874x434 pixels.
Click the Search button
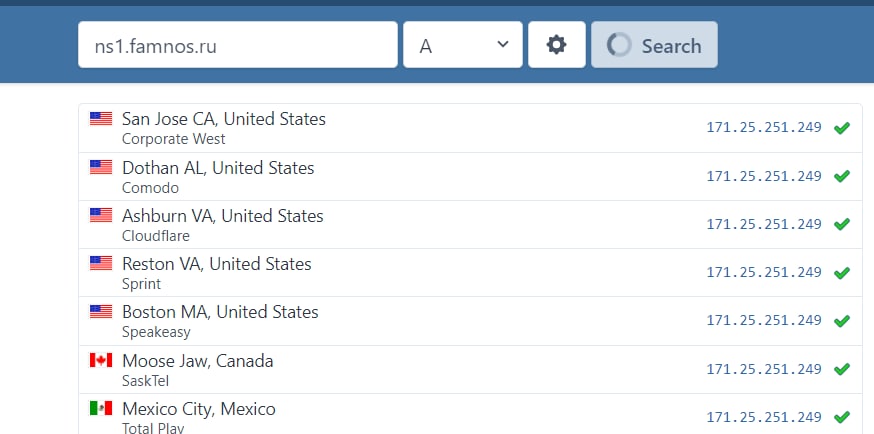click(654, 45)
